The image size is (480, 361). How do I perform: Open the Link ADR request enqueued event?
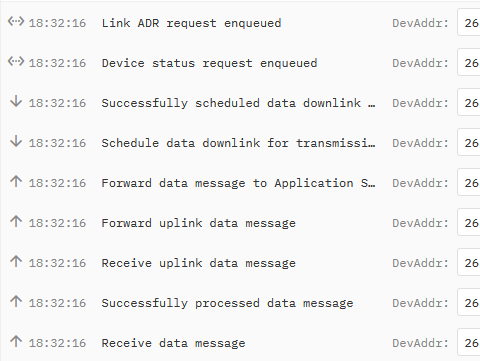[191, 23]
